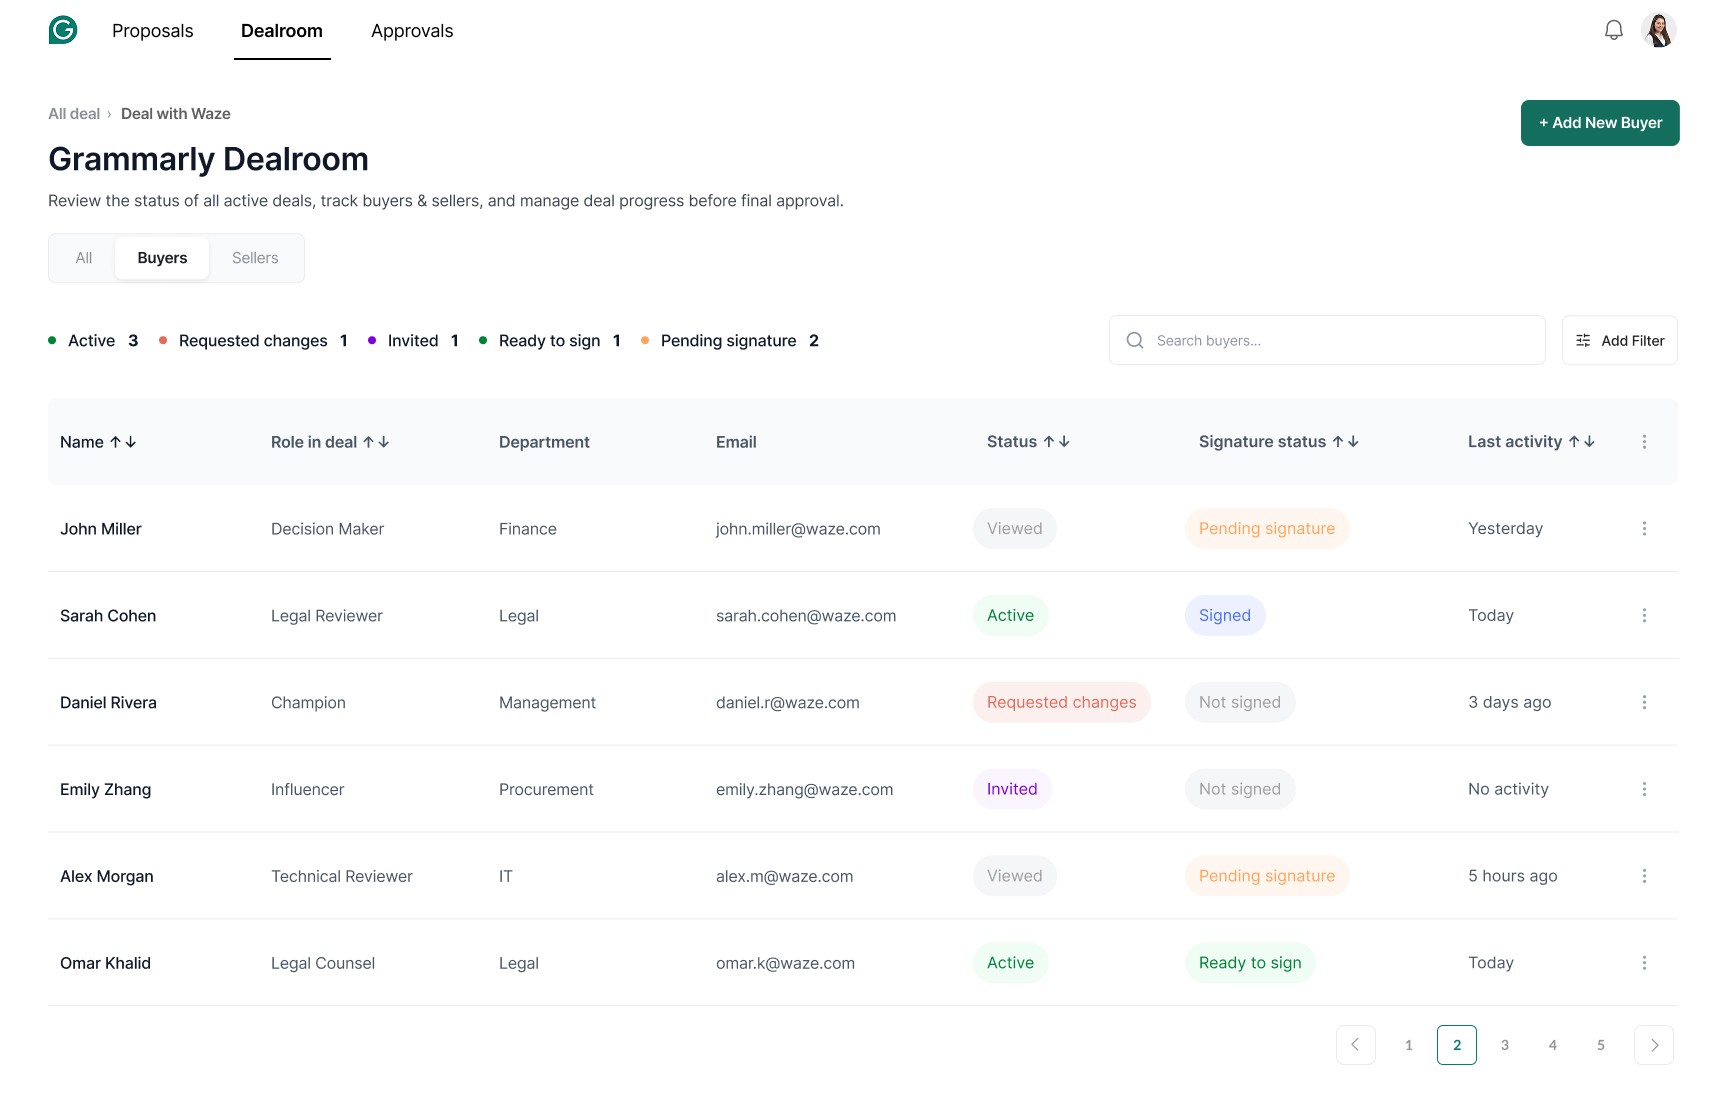Click John Miller's Pending signature badge

pos(1267,528)
